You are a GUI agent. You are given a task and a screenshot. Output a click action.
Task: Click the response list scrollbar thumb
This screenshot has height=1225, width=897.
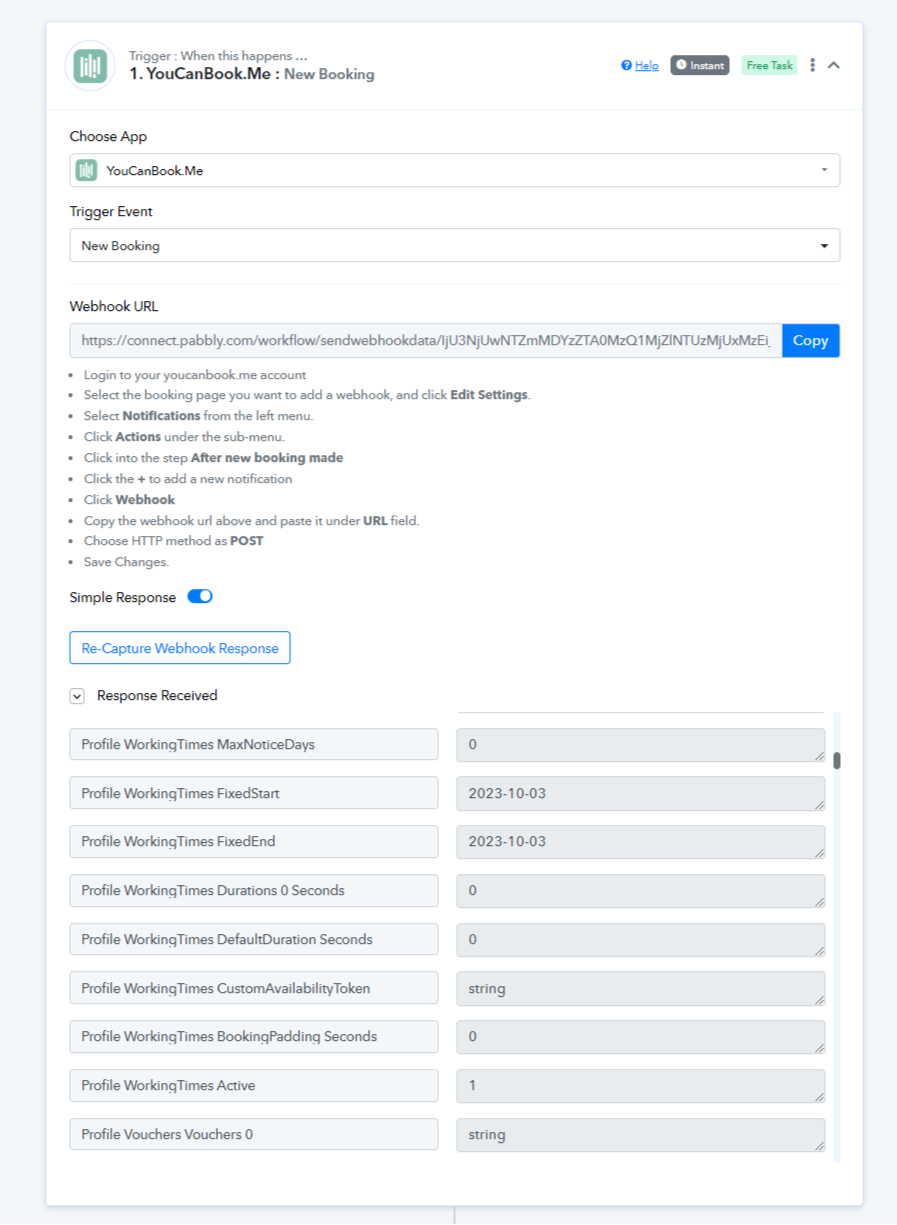pos(837,760)
